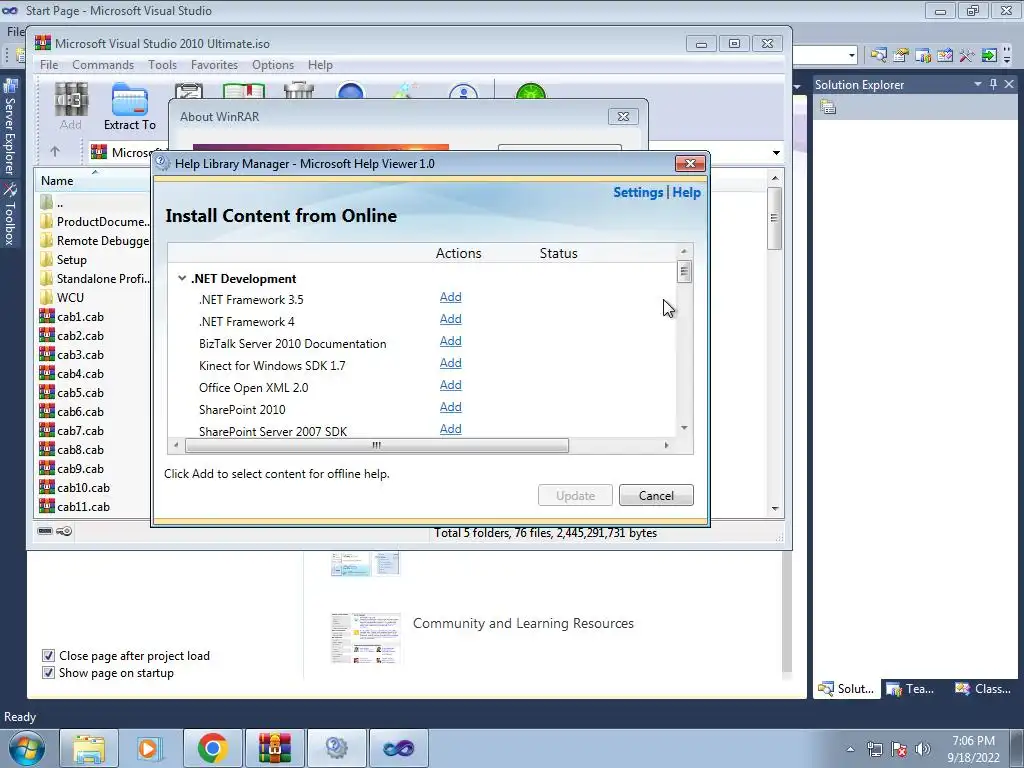Launch Windows Media Player from taskbar
The width and height of the screenshot is (1024, 768).
pos(148,748)
